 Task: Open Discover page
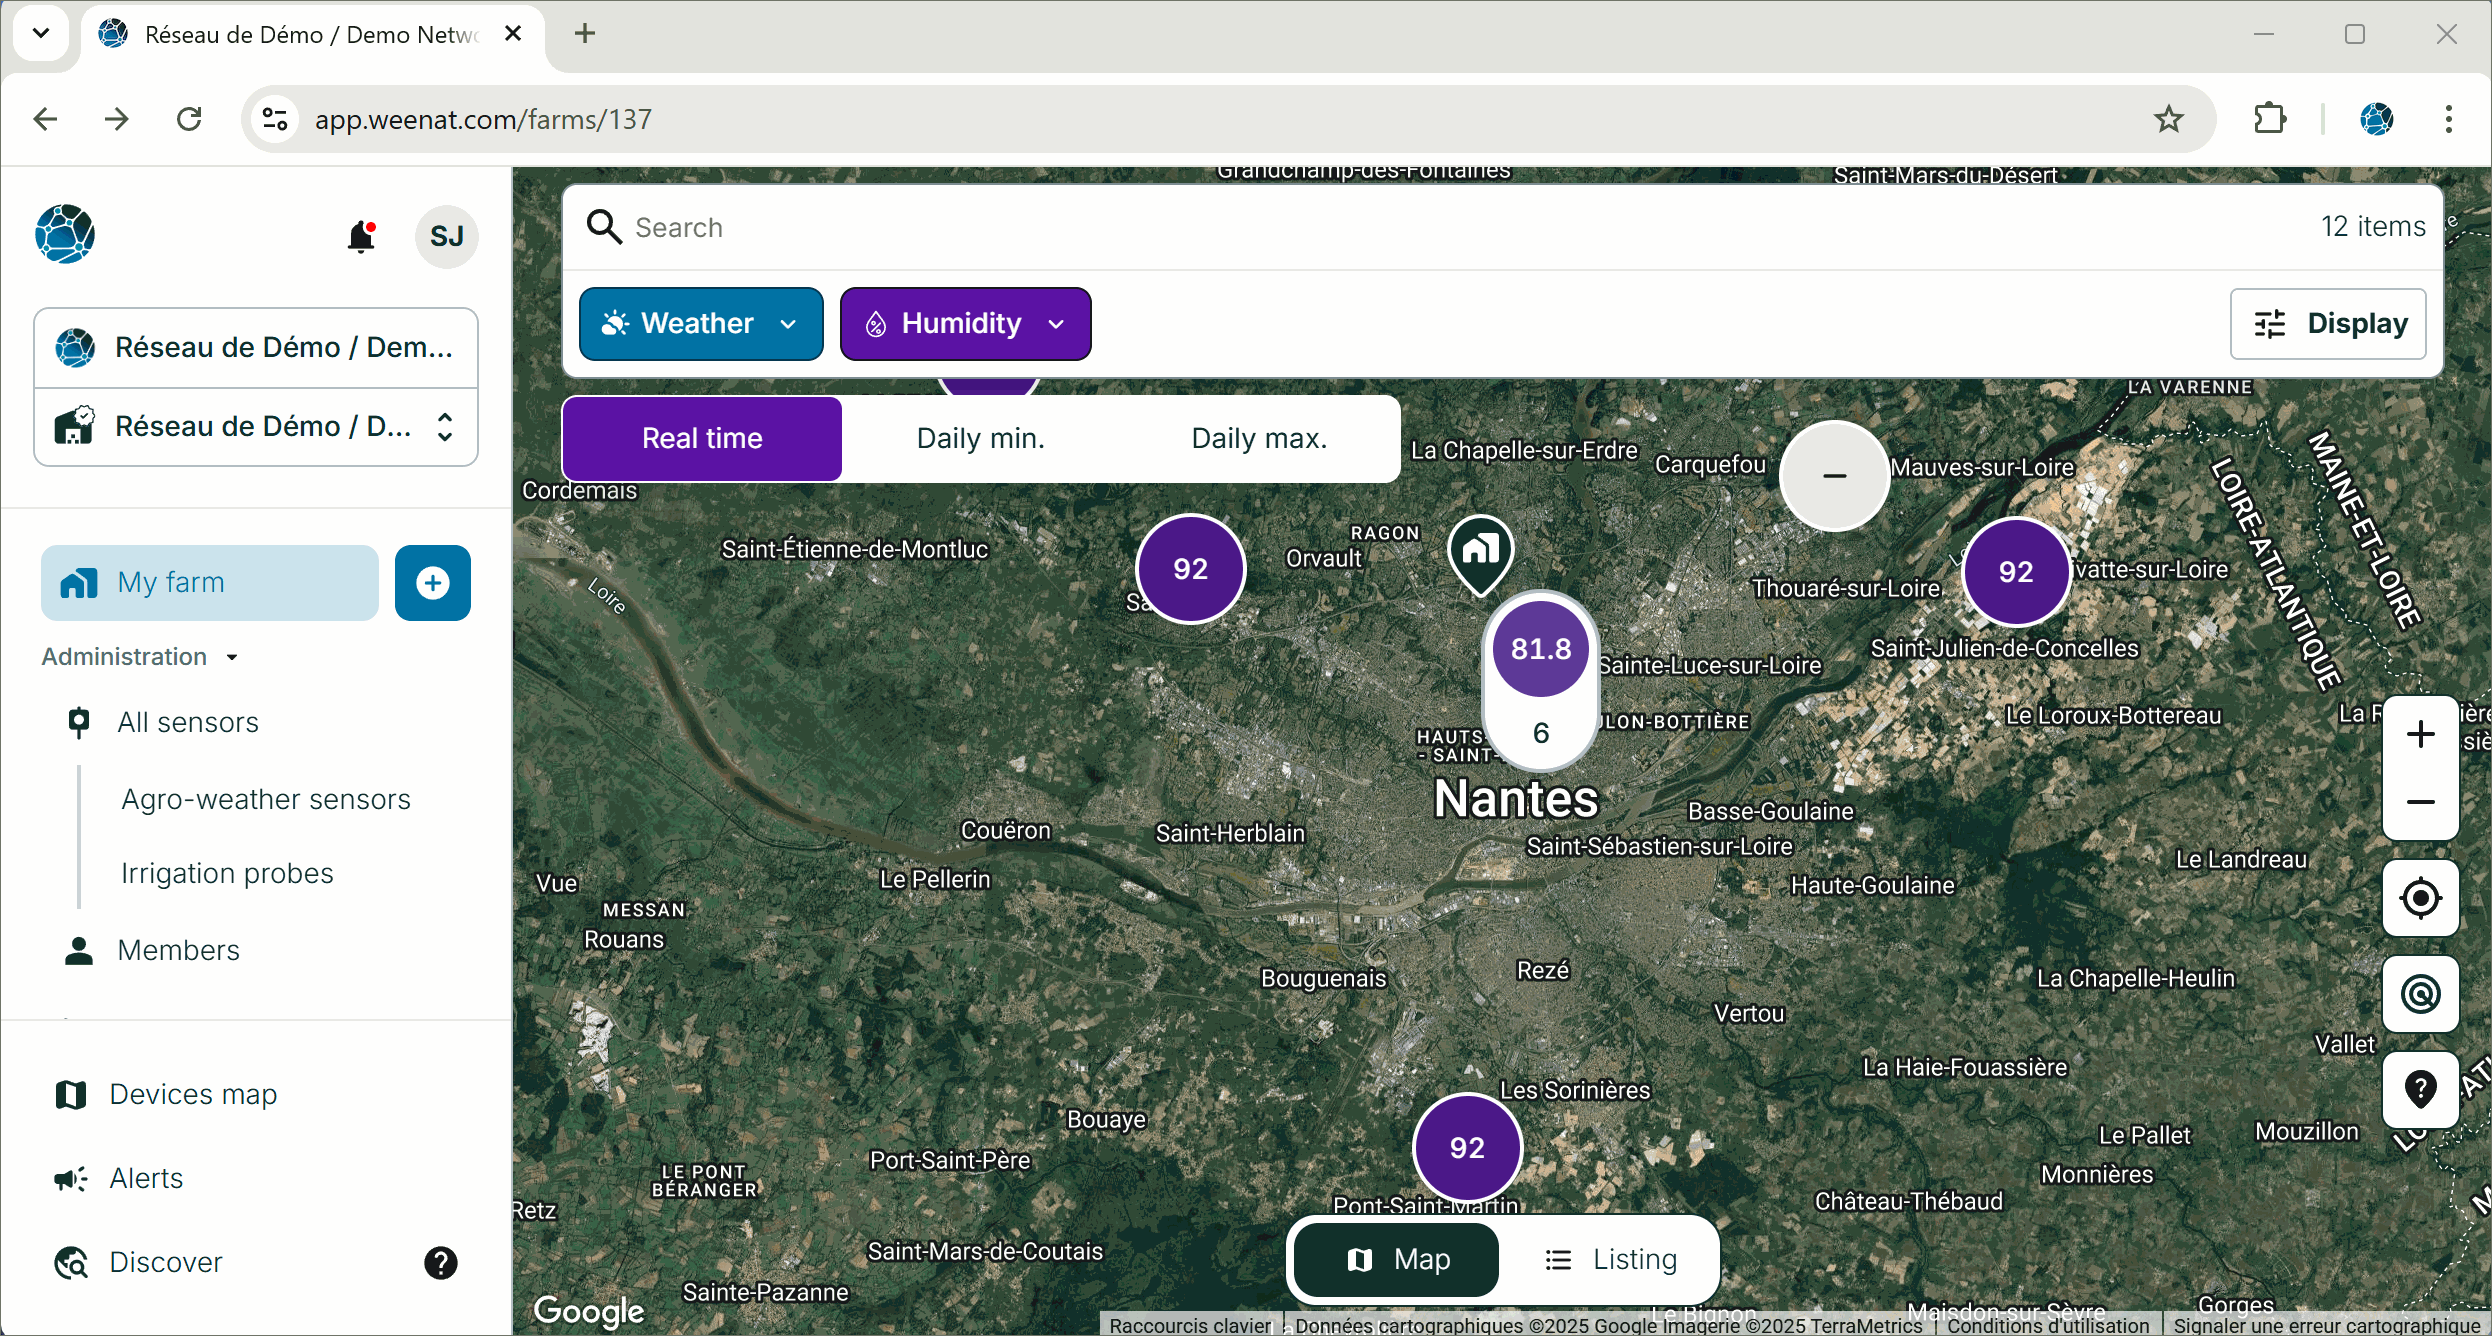point(166,1263)
